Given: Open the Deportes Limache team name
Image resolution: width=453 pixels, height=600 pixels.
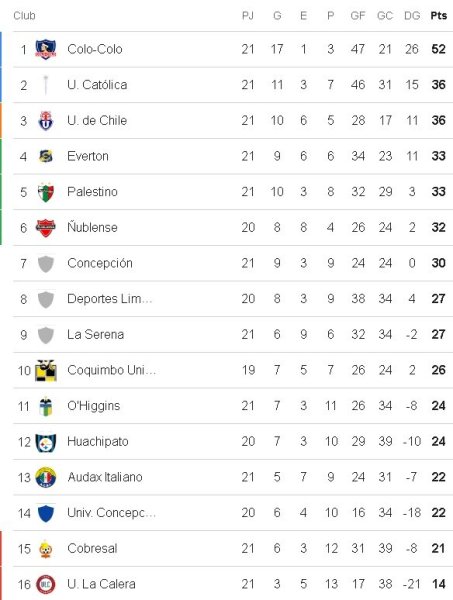Looking at the screenshot, I should [109, 299].
